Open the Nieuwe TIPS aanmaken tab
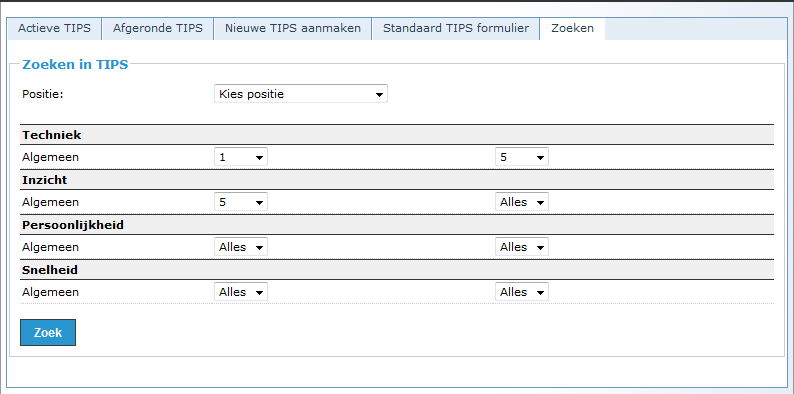 tap(293, 28)
